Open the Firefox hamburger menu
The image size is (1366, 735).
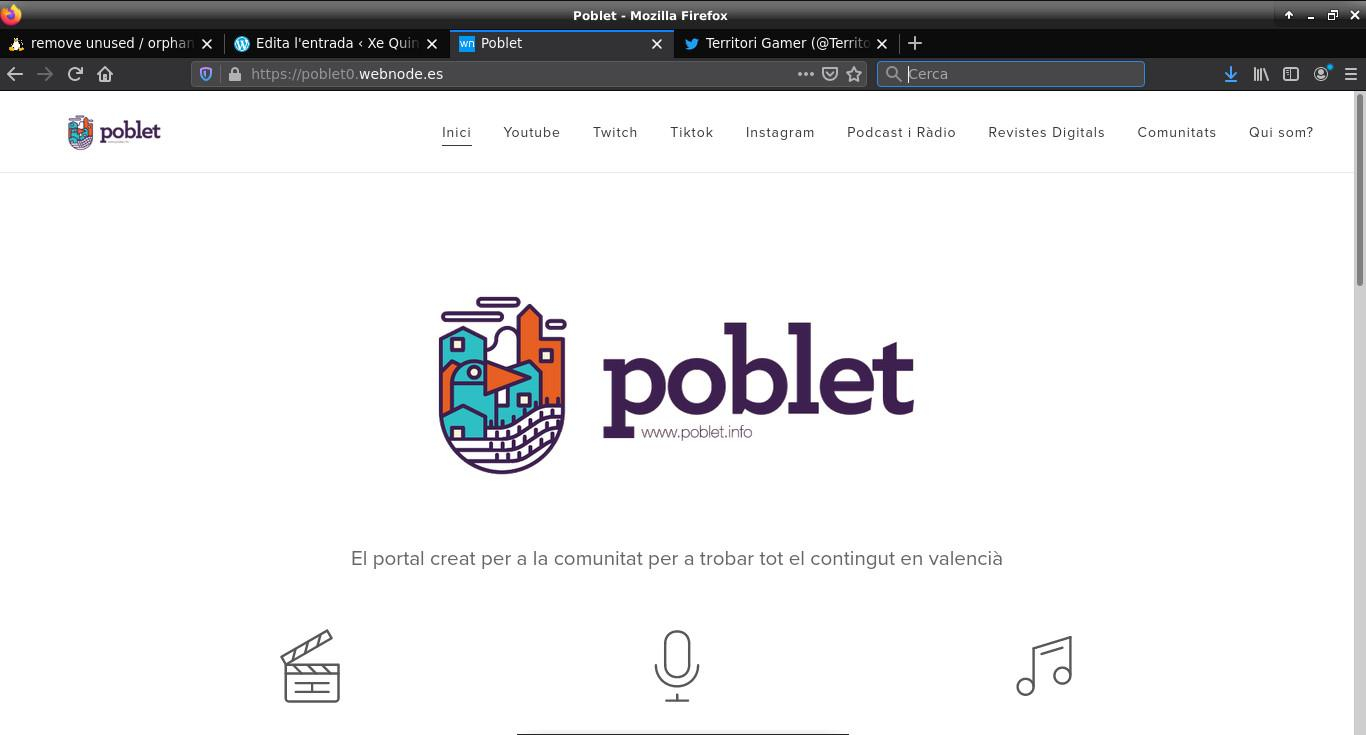click(x=1351, y=74)
